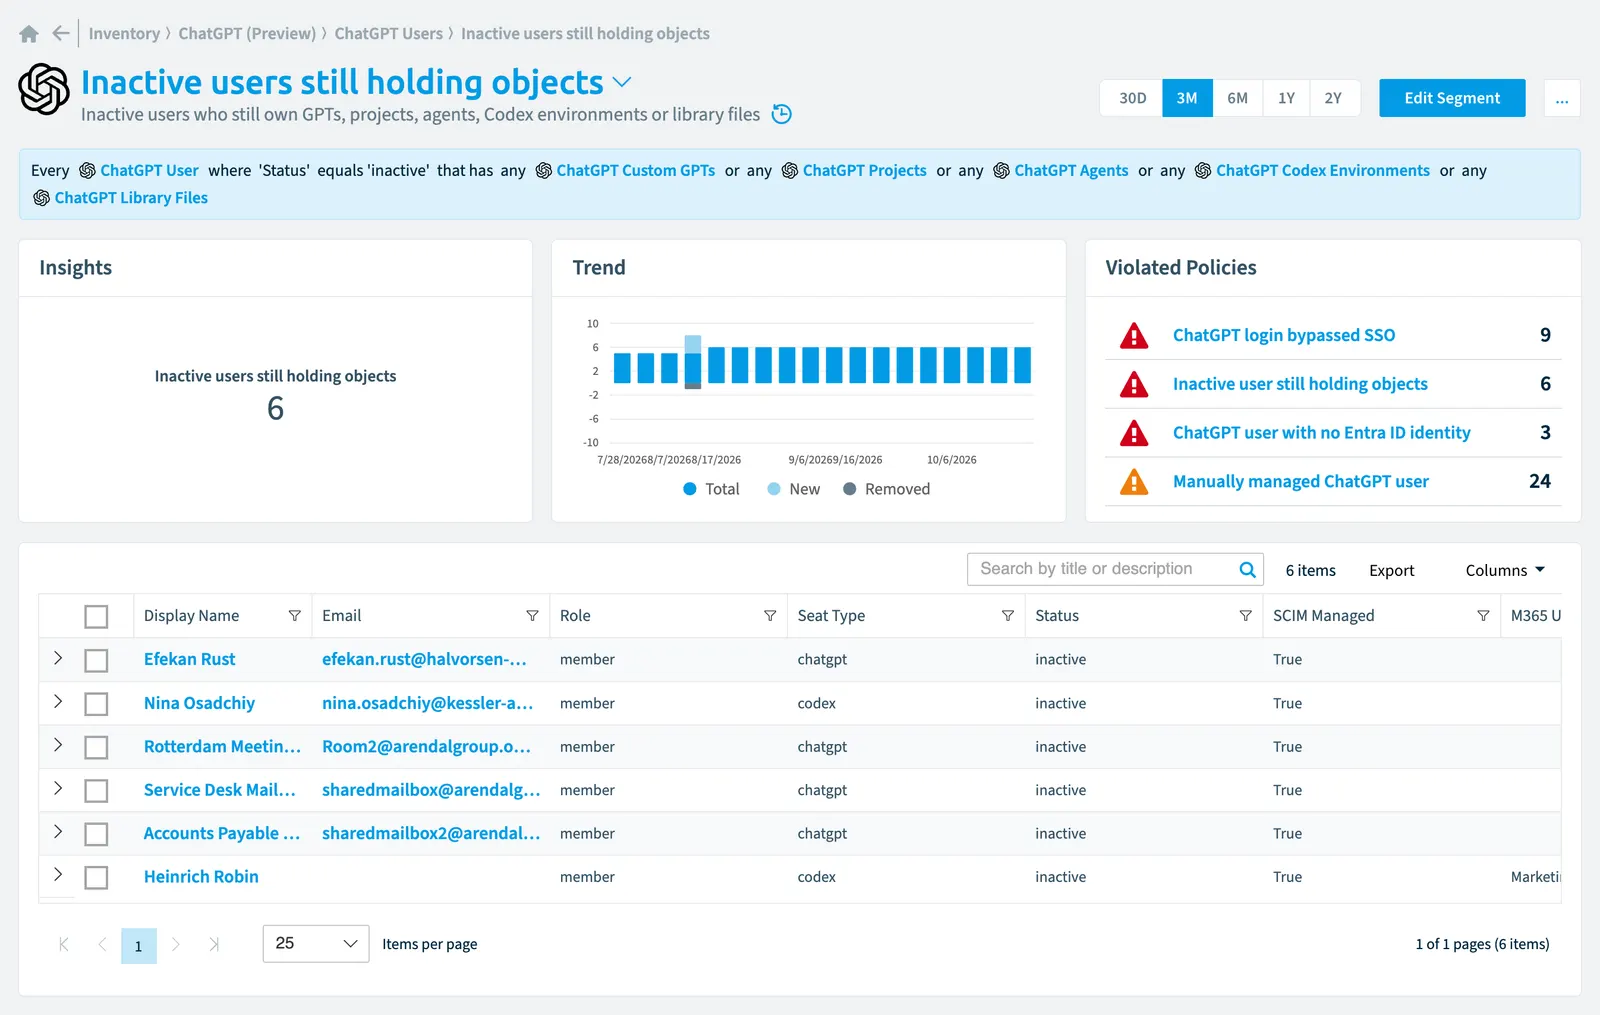Open ChatGPT Users breadcrumb link
1600x1015 pixels.
(x=388, y=33)
